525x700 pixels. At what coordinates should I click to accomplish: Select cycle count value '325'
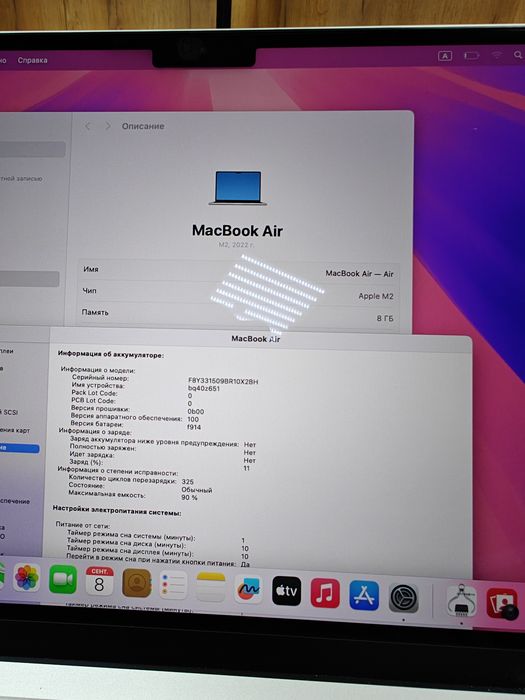click(188, 482)
